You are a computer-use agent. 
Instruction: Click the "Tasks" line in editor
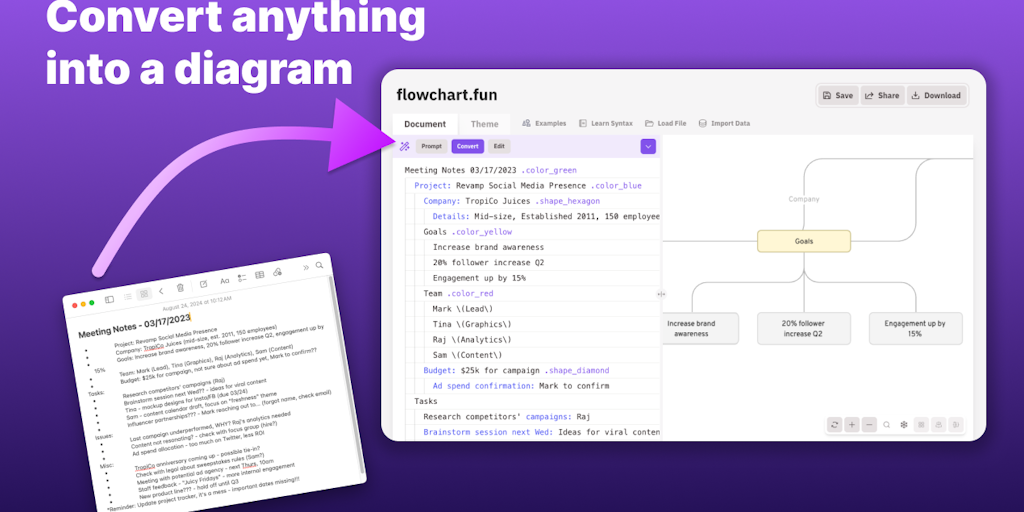[426, 401]
